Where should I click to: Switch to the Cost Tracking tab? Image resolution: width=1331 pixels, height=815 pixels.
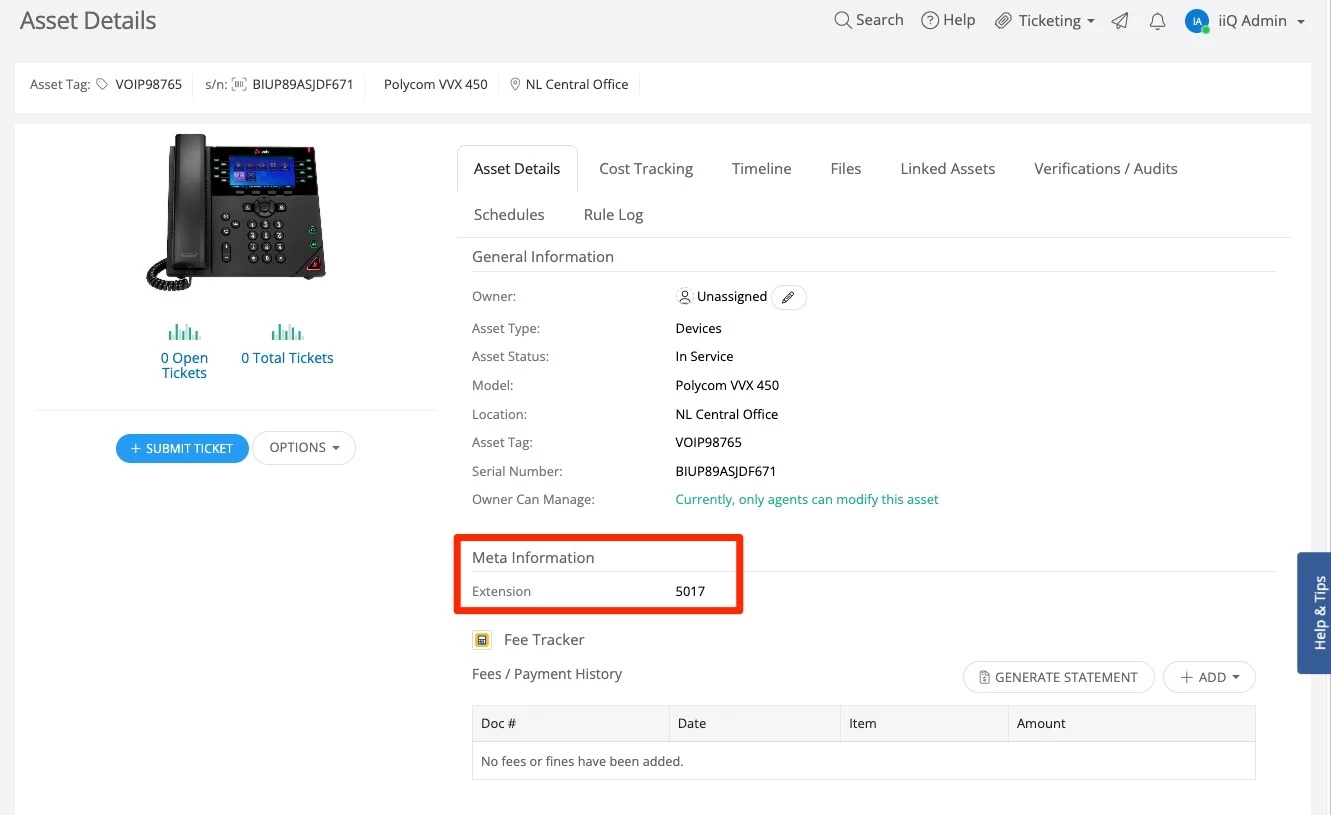point(646,169)
